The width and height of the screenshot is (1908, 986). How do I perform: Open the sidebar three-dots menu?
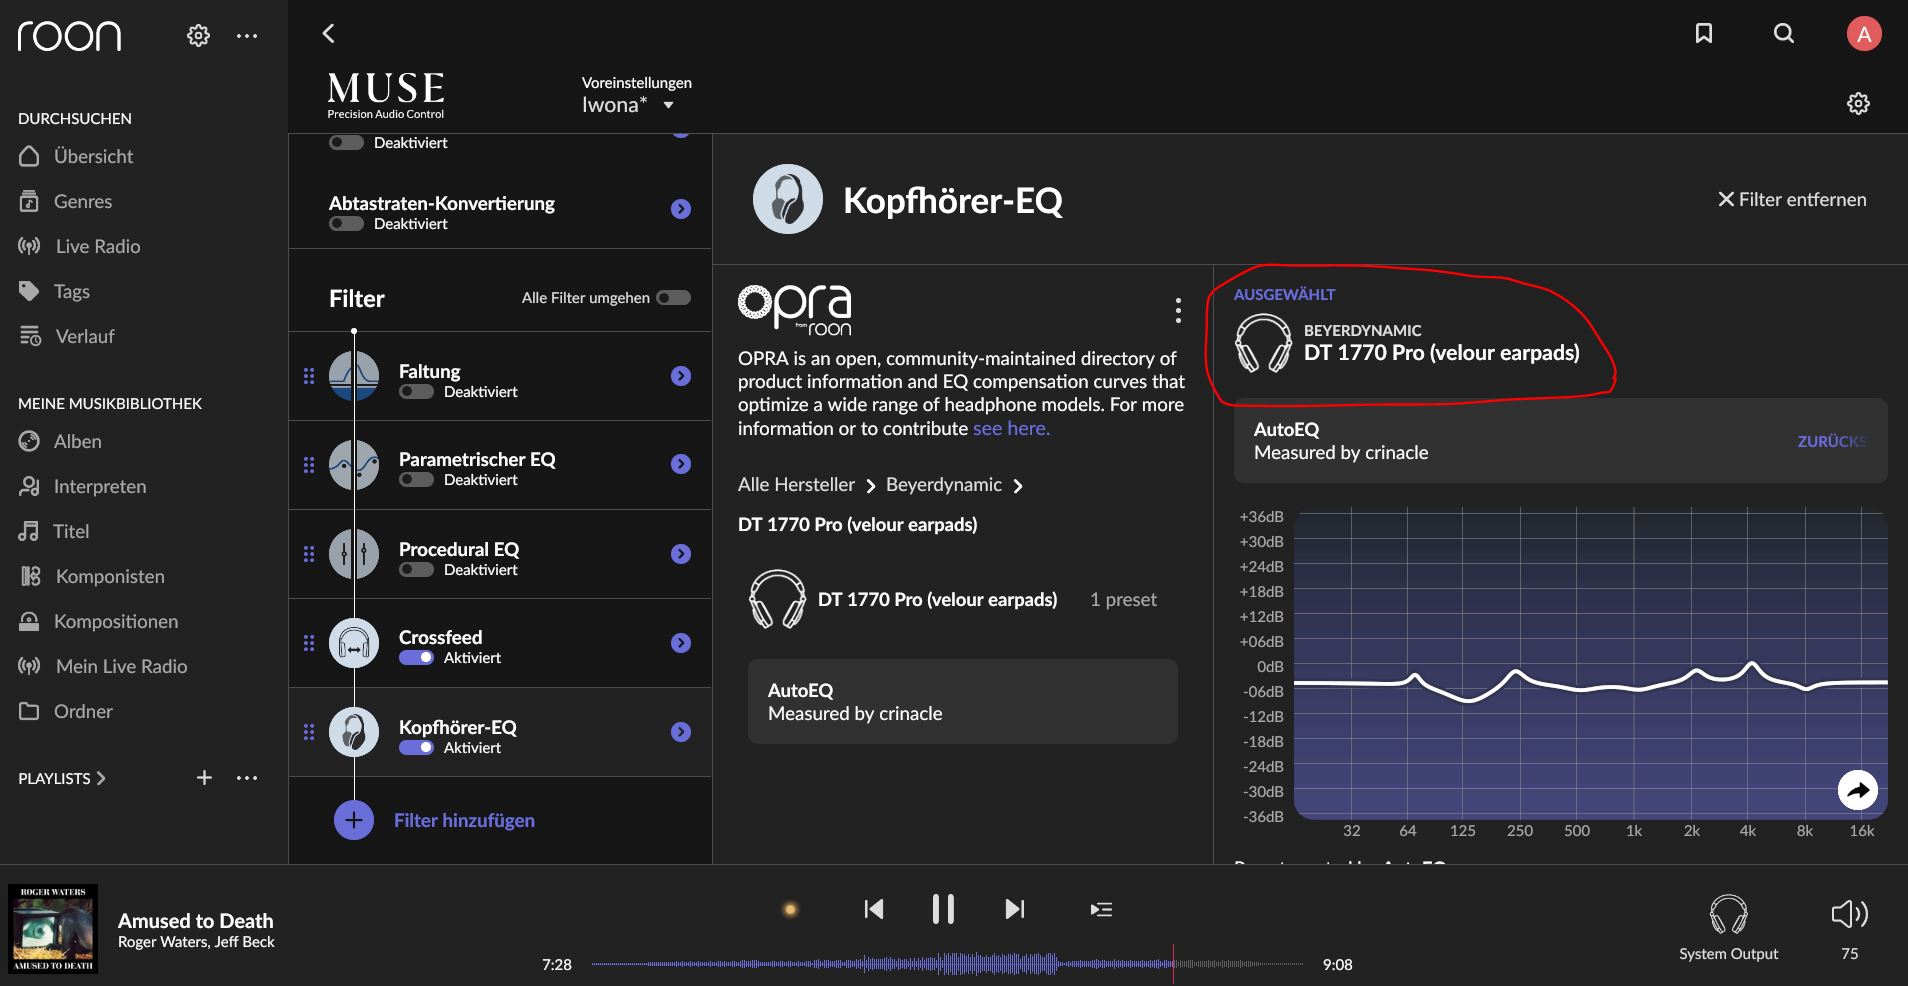(247, 36)
